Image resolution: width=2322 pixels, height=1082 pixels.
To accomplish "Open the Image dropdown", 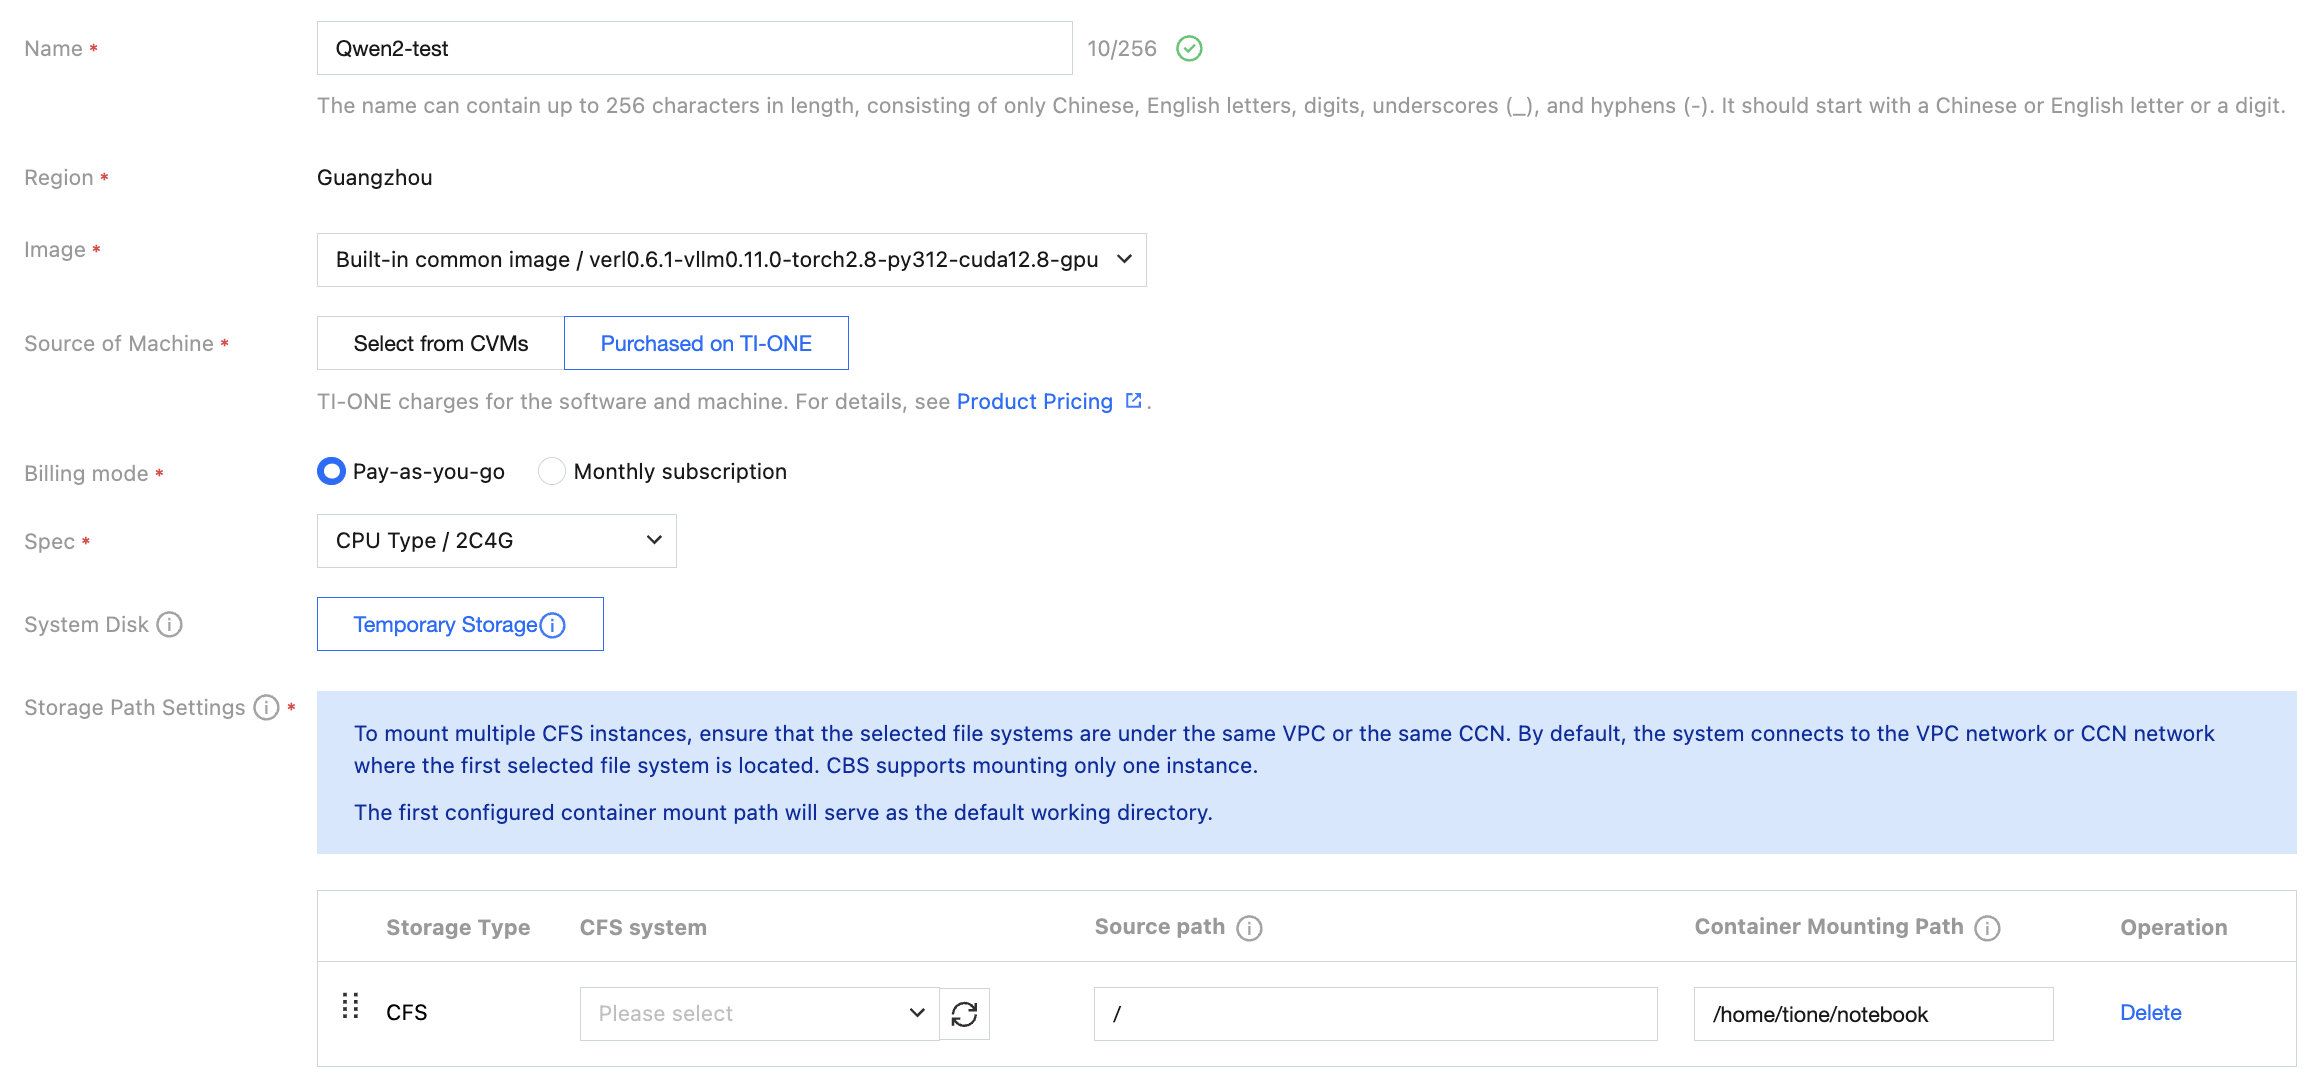I will [x=732, y=260].
